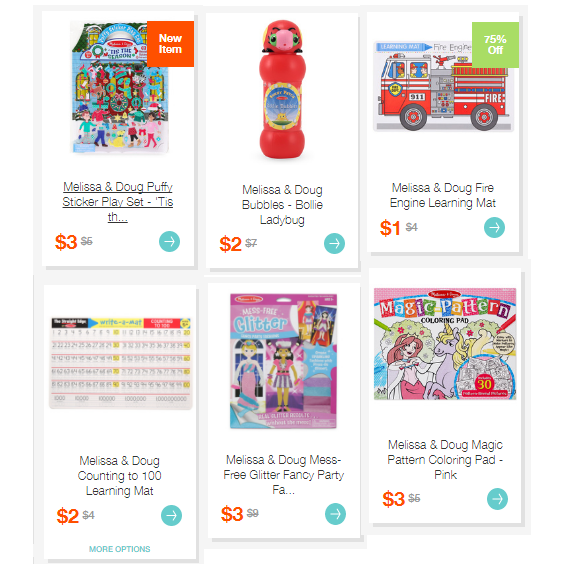Select the 'Tis the Season sticker set image

[120, 87]
